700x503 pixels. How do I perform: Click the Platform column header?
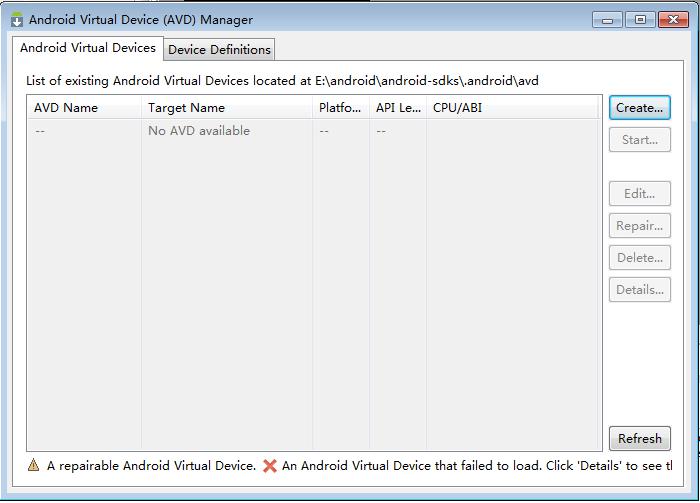tap(341, 108)
